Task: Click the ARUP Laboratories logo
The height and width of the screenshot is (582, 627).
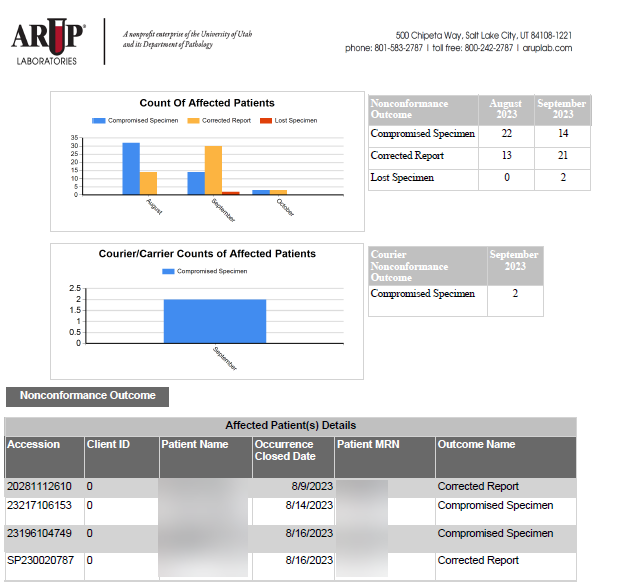Action: pyautogui.click(x=48, y=43)
